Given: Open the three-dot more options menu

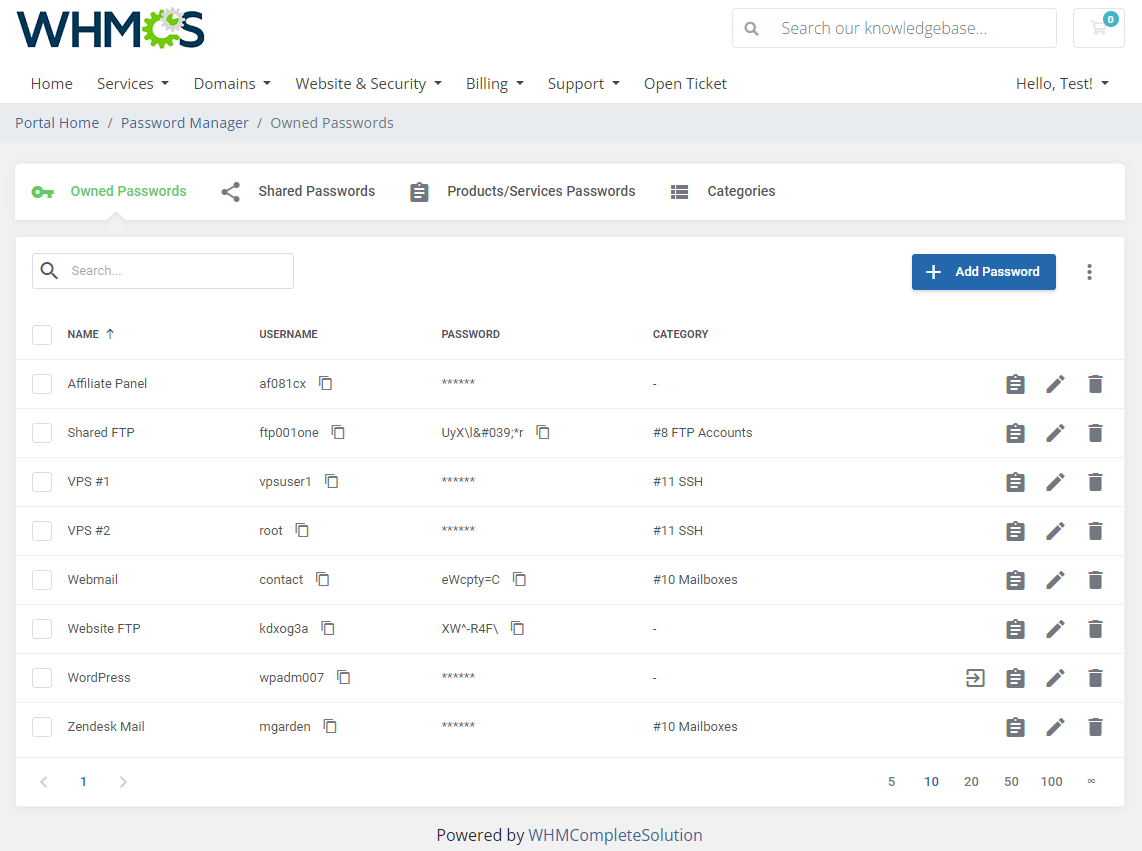Looking at the screenshot, I should (1090, 272).
